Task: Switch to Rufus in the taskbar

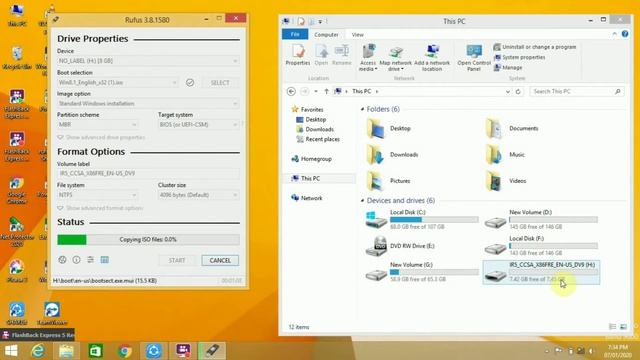Action: [212, 351]
